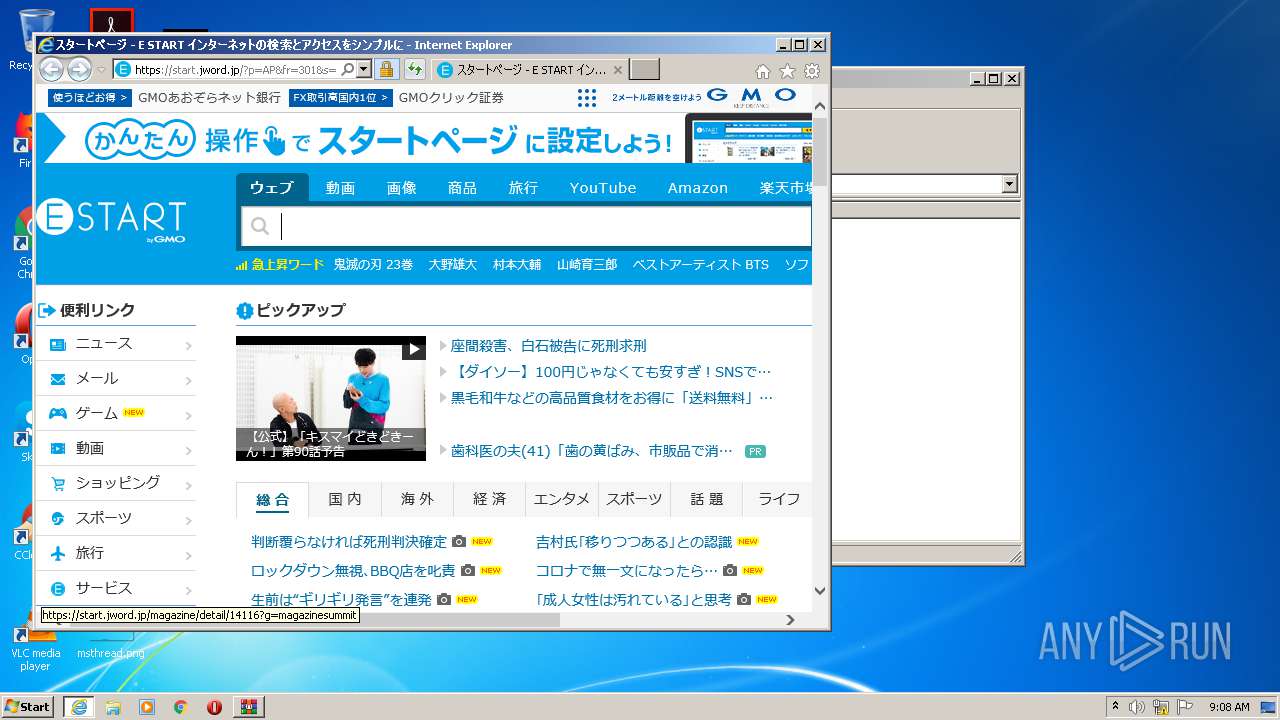The image size is (1280, 720).
Task: Open the GMO services grid dots icon
Action: pos(587,97)
